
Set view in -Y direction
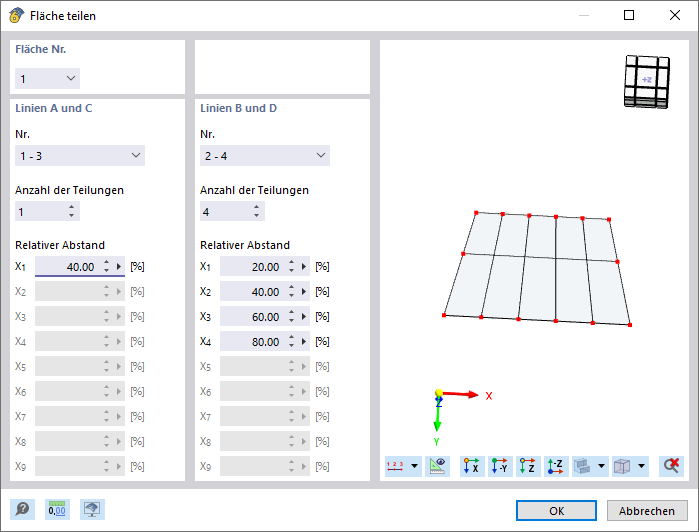point(500,466)
